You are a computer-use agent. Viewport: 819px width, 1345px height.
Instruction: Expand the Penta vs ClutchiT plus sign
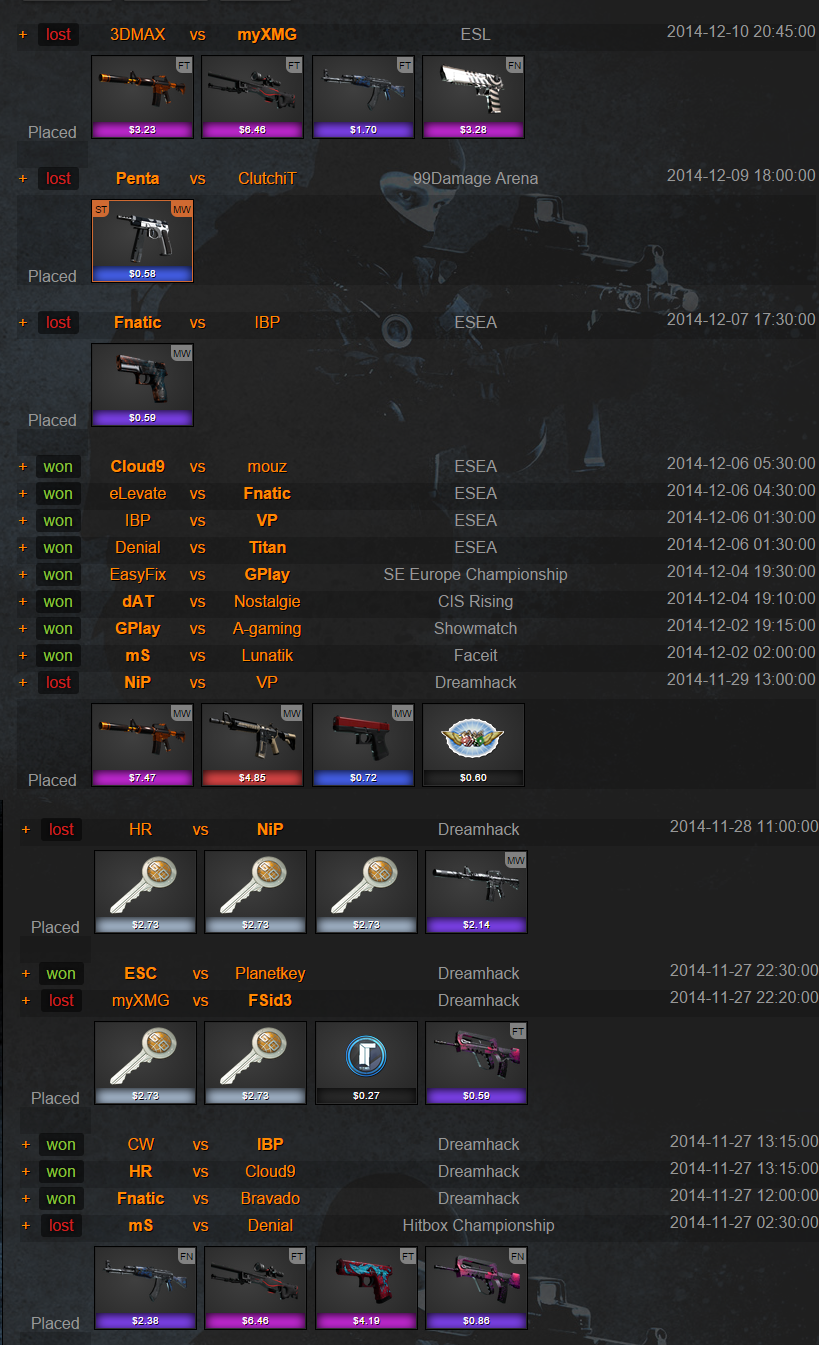[22, 179]
